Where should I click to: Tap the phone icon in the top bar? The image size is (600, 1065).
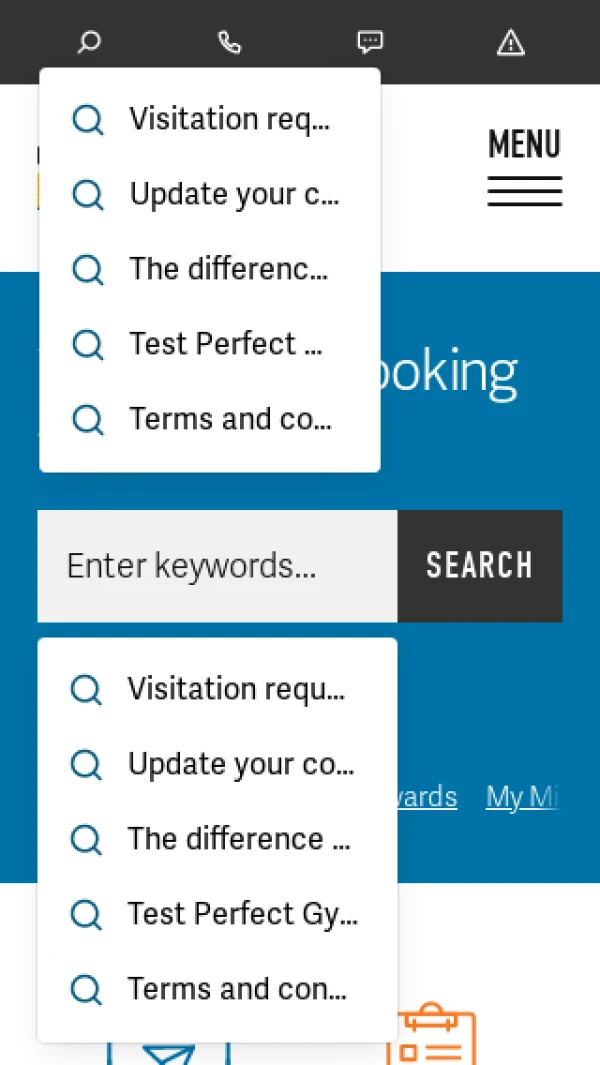229,42
